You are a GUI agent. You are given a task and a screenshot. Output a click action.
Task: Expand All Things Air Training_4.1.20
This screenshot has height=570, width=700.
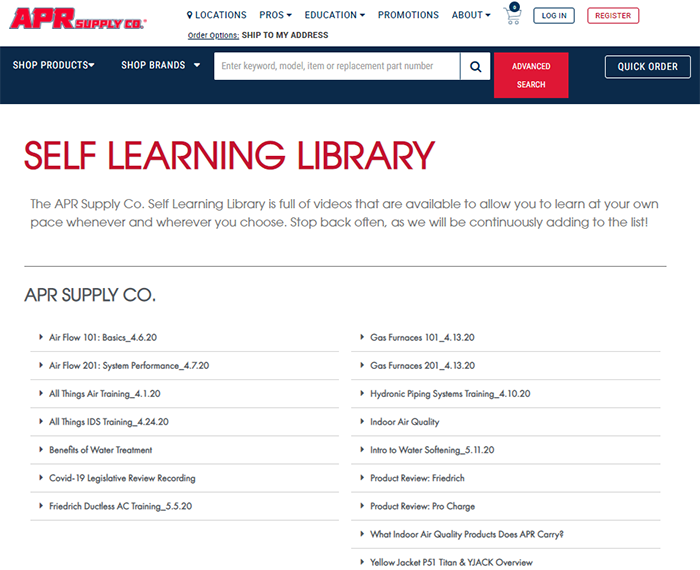pos(184,394)
